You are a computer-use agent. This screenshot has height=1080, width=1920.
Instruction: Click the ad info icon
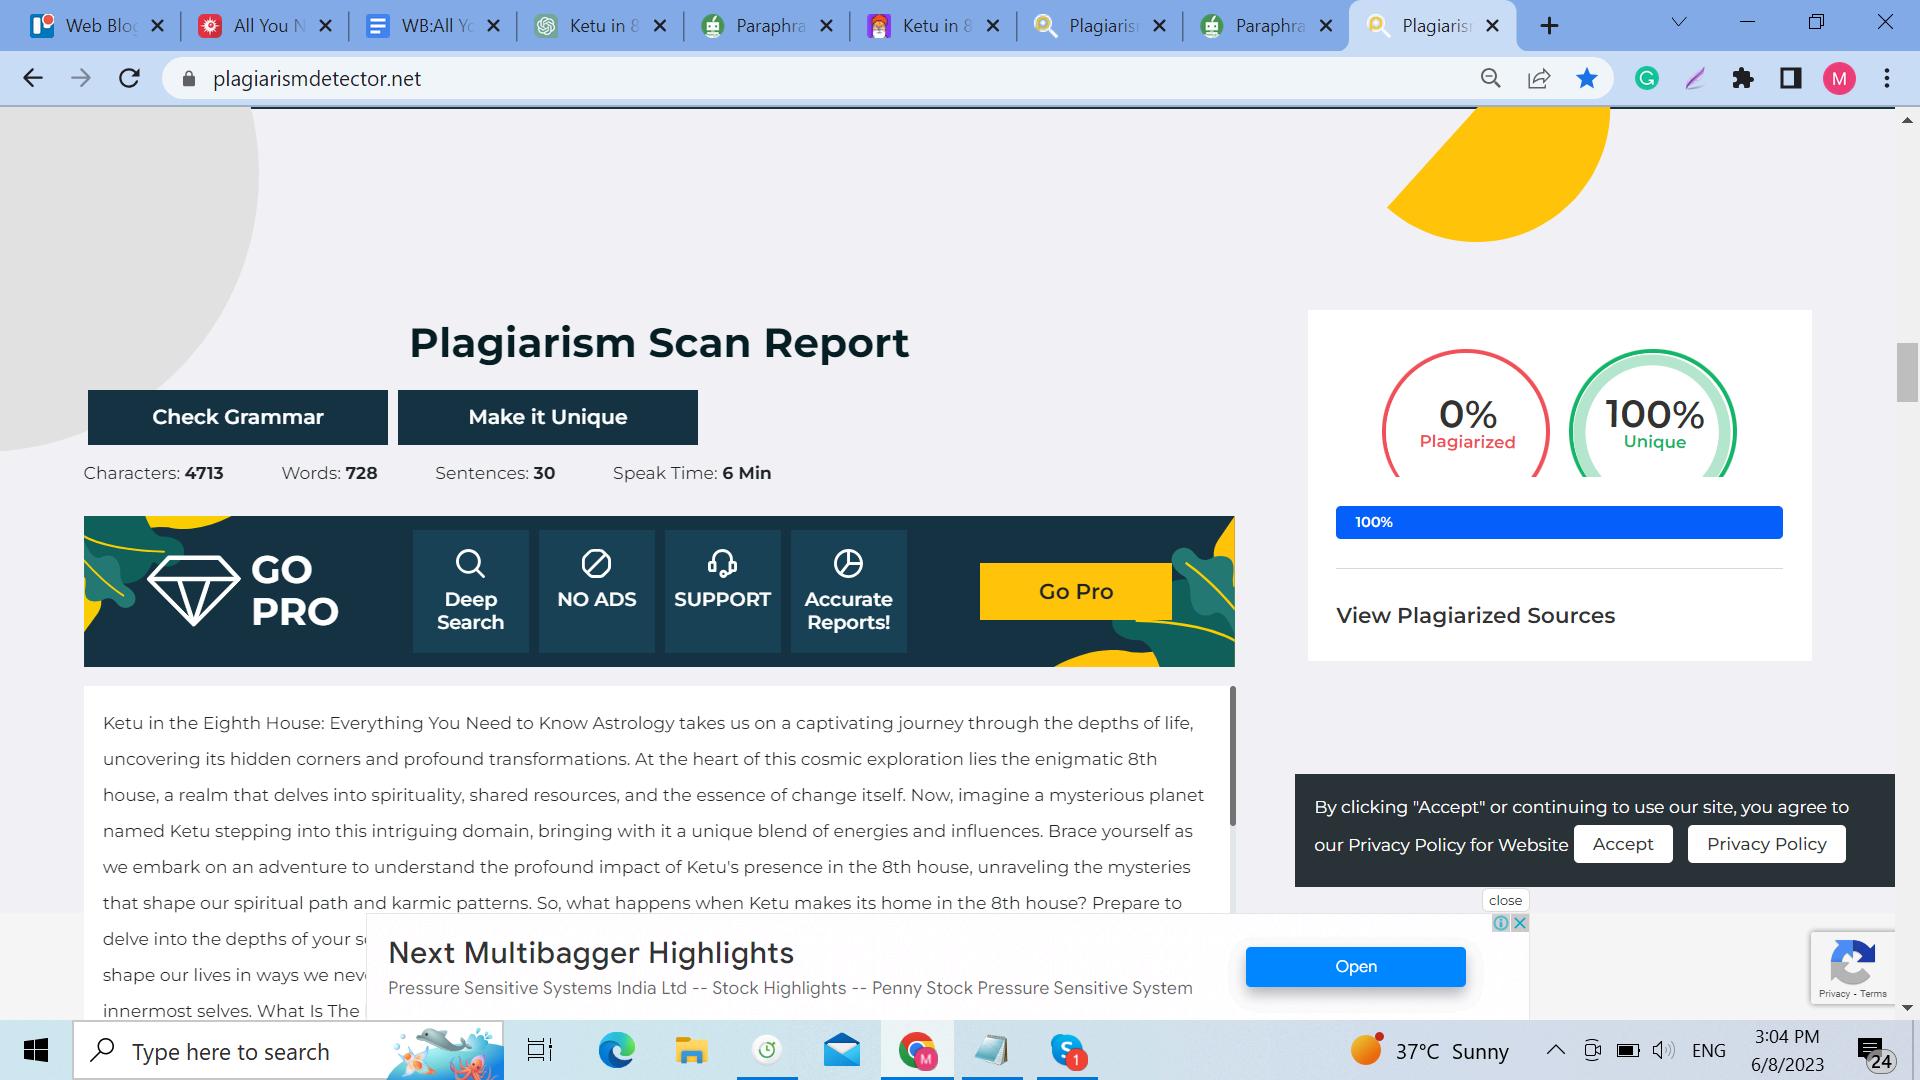(1501, 923)
